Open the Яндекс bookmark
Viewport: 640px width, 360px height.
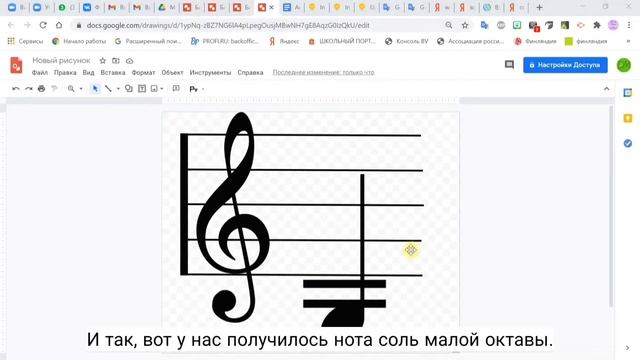pyautogui.click(x=284, y=41)
